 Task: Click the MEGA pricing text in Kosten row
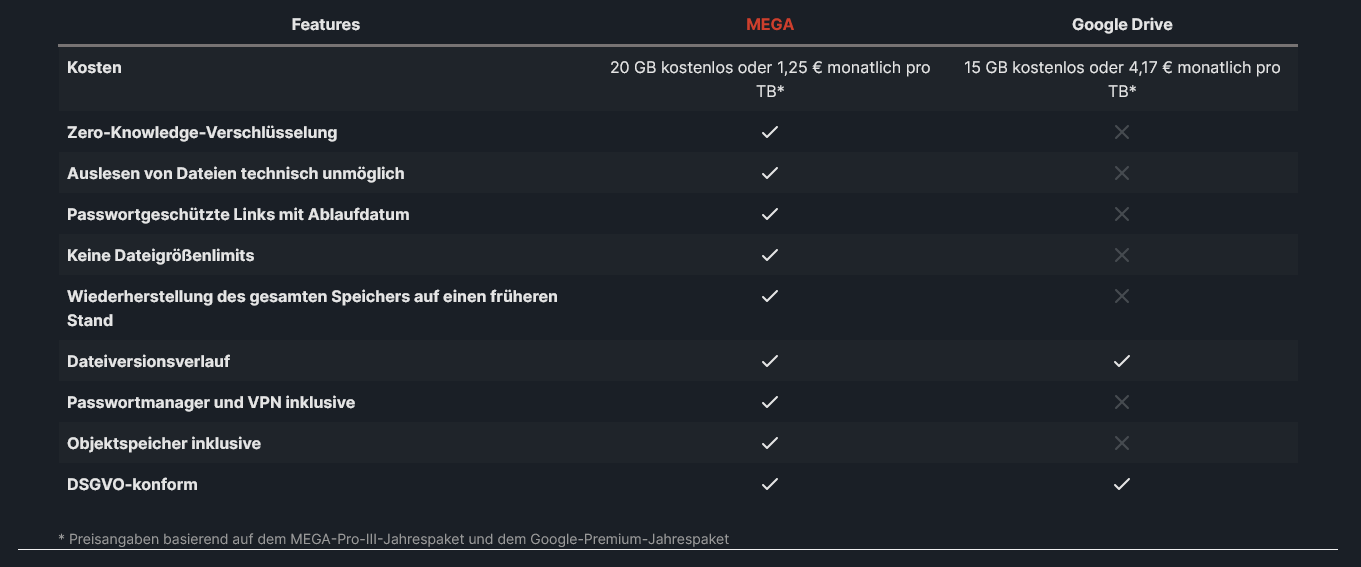tap(770, 79)
